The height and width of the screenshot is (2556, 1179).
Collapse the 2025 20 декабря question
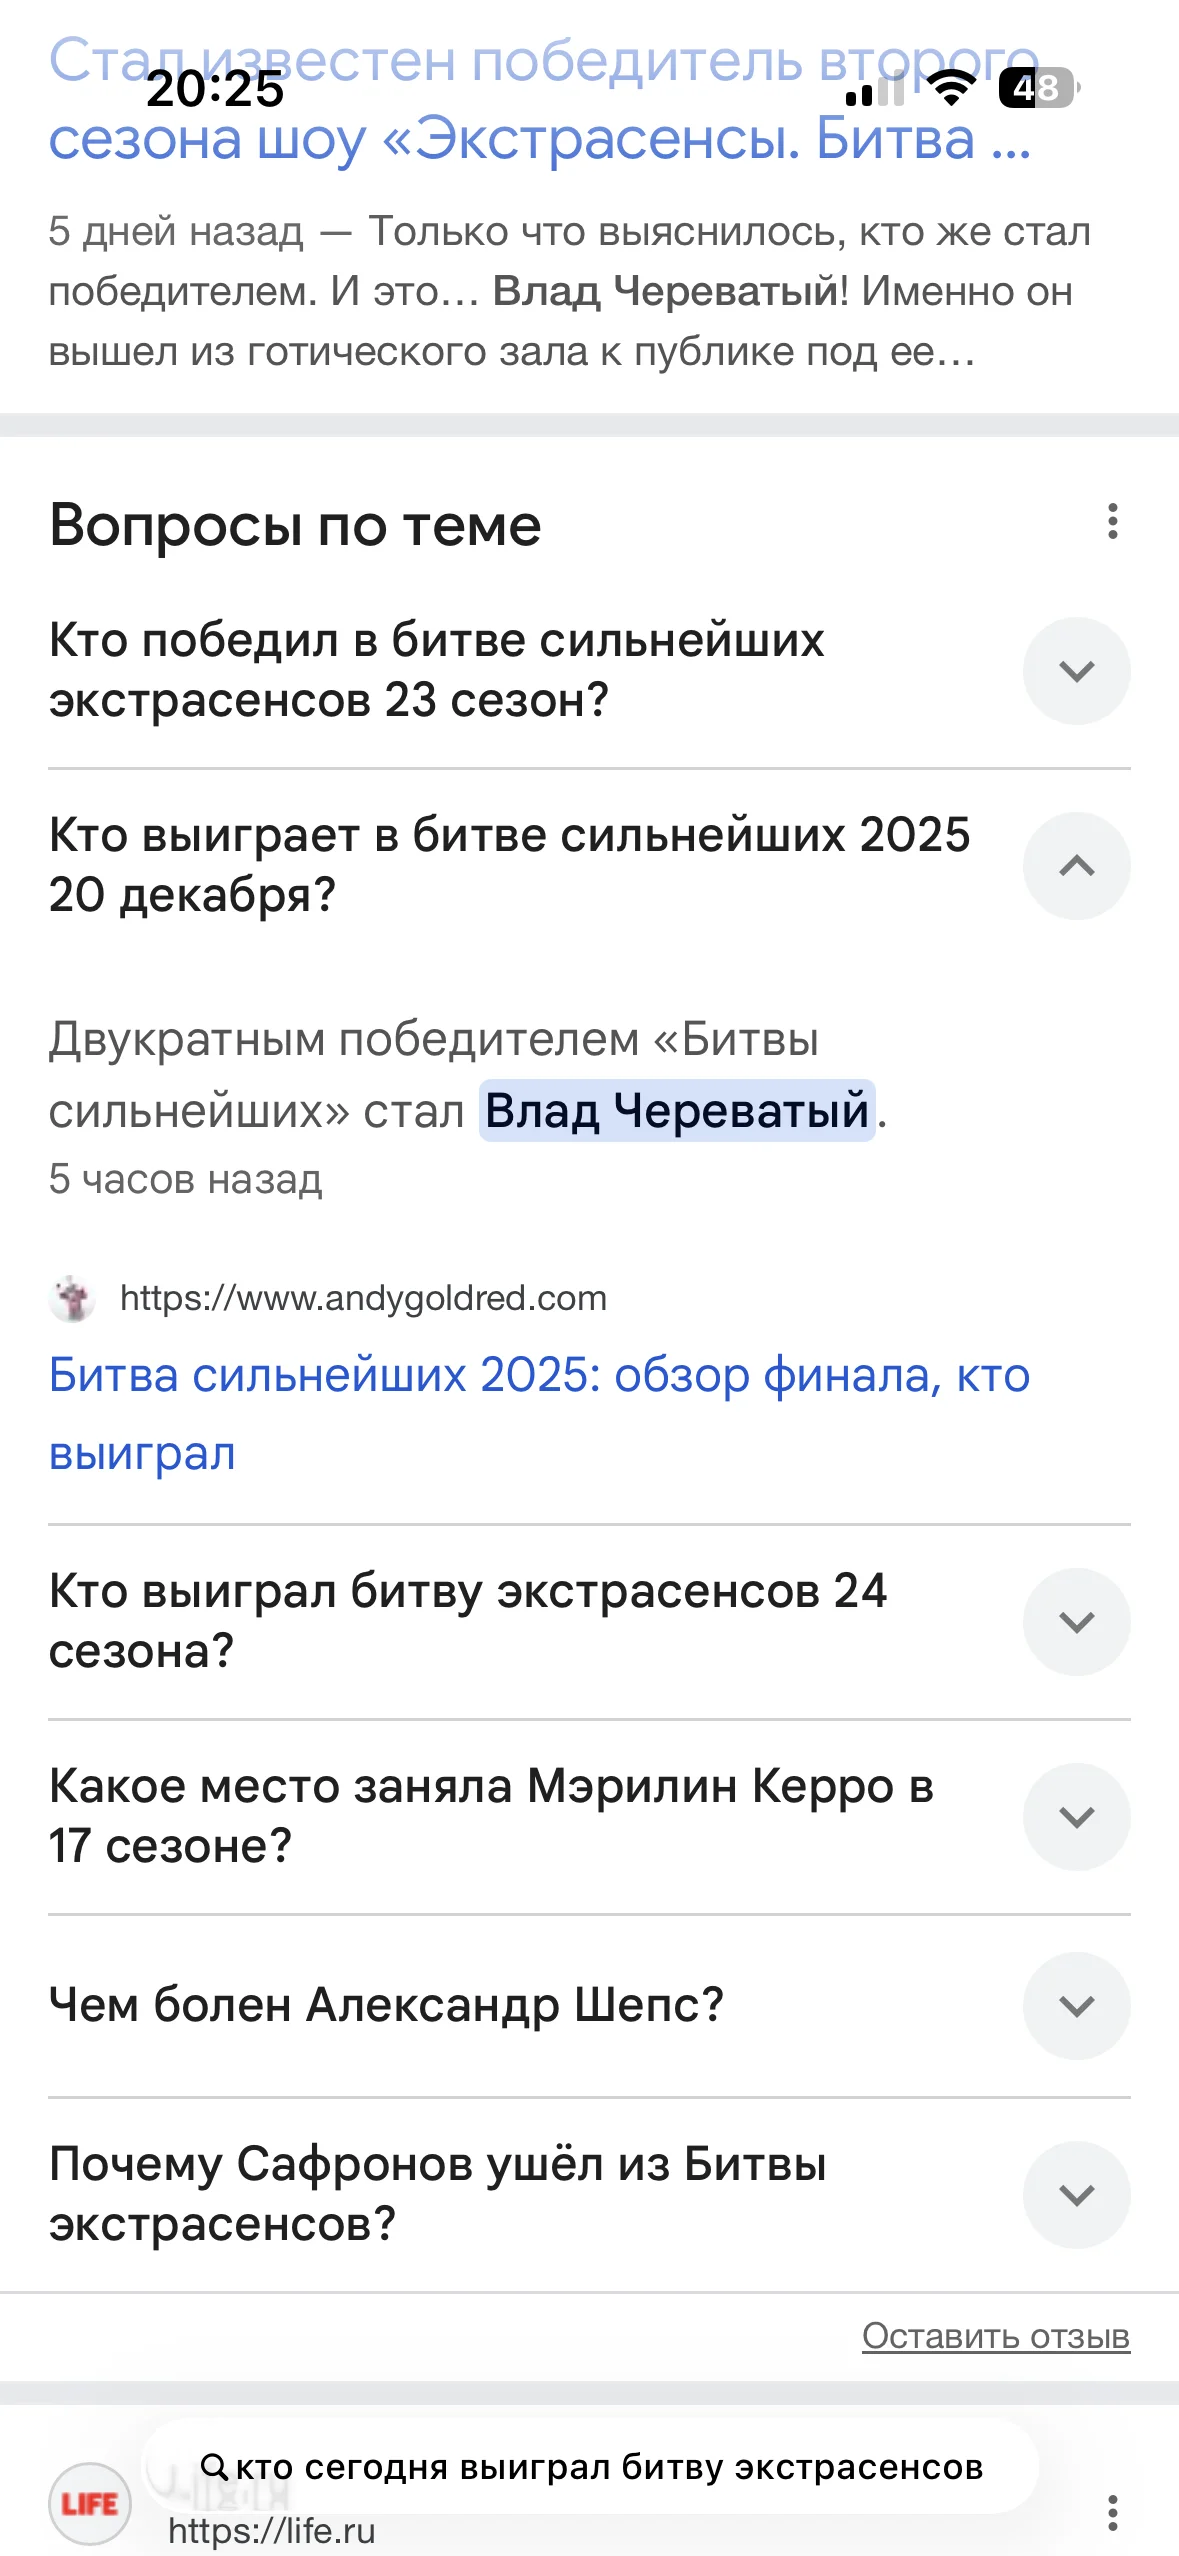[x=1076, y=866]
